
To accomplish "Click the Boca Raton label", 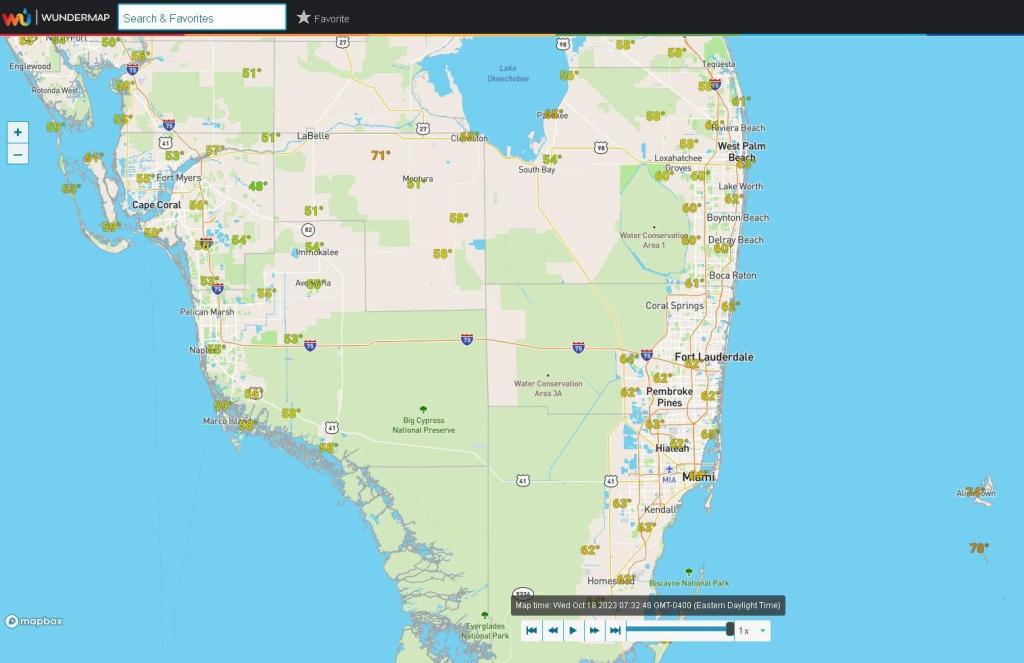I will click(733, 275).
